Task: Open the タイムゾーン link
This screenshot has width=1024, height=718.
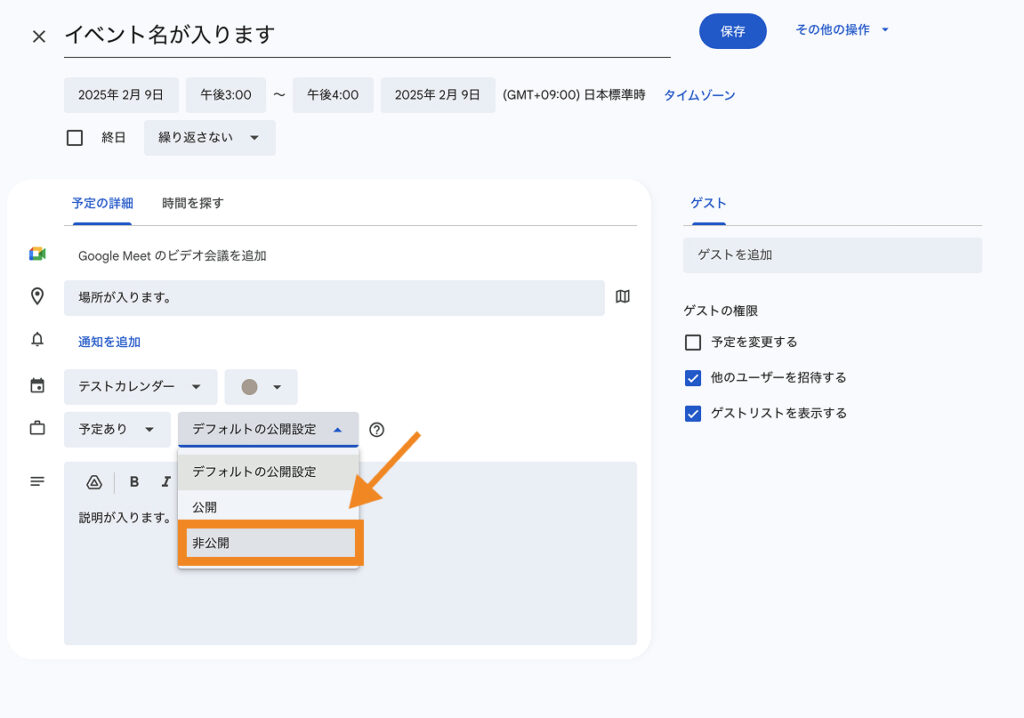Action: click(699, 95)
